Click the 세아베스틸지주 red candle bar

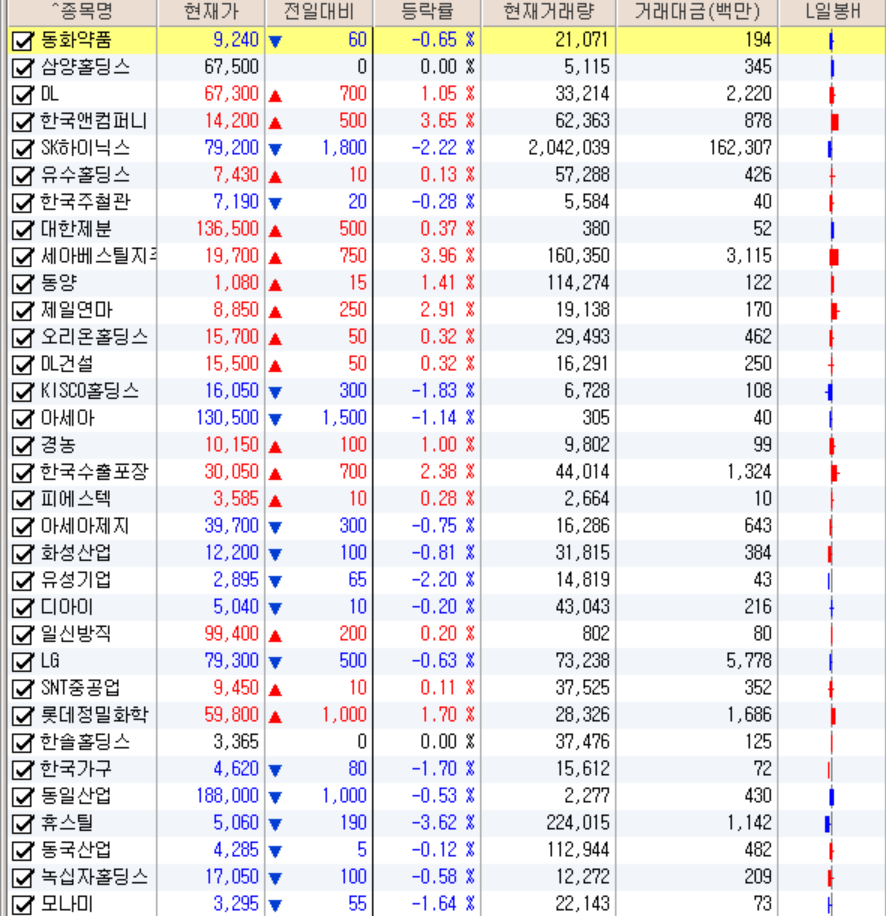coord(834,257)
